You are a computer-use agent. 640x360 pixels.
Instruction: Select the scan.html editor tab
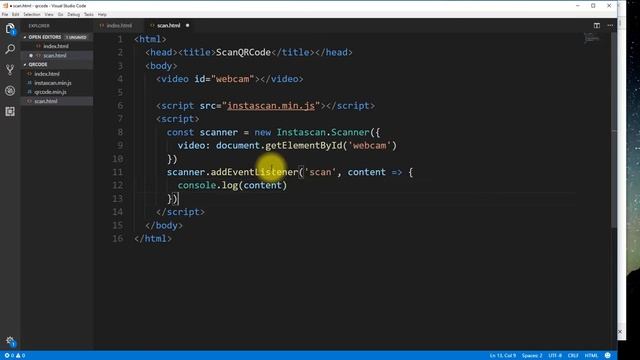pyautogui.click(x=169, y=25)
